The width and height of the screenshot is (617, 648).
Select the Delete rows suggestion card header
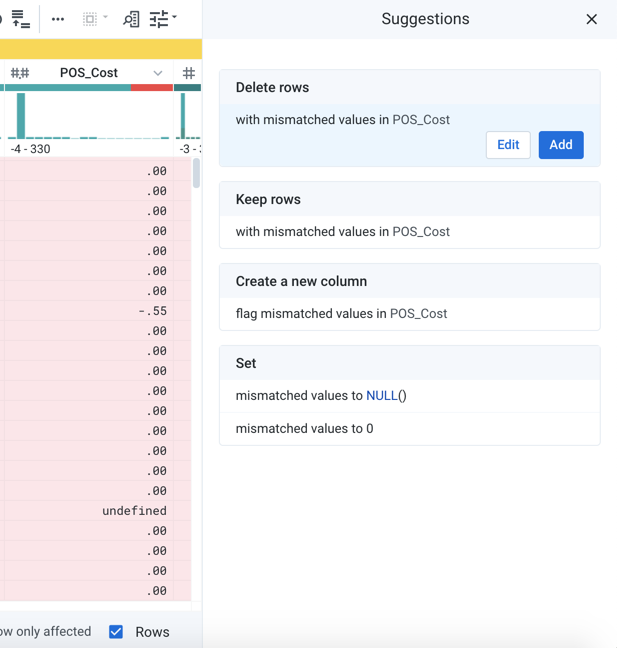410,87
